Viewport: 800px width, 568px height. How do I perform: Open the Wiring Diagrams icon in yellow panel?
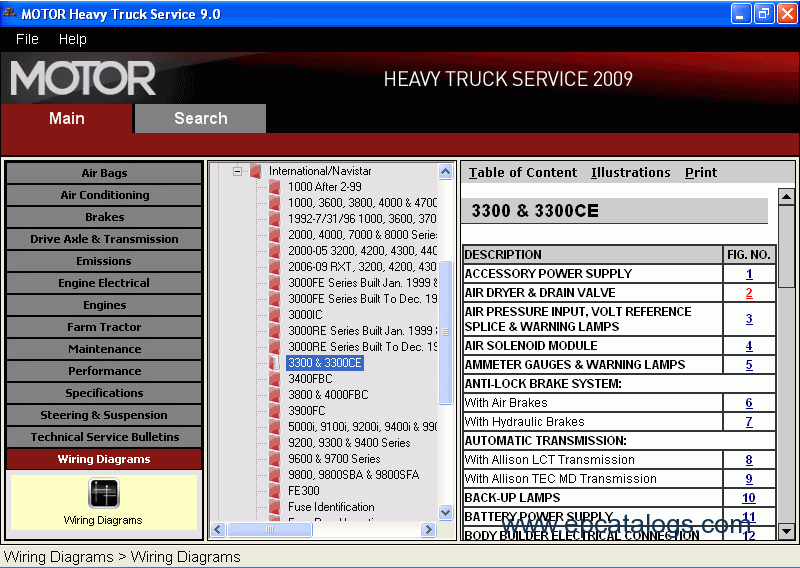coord(104,493)
